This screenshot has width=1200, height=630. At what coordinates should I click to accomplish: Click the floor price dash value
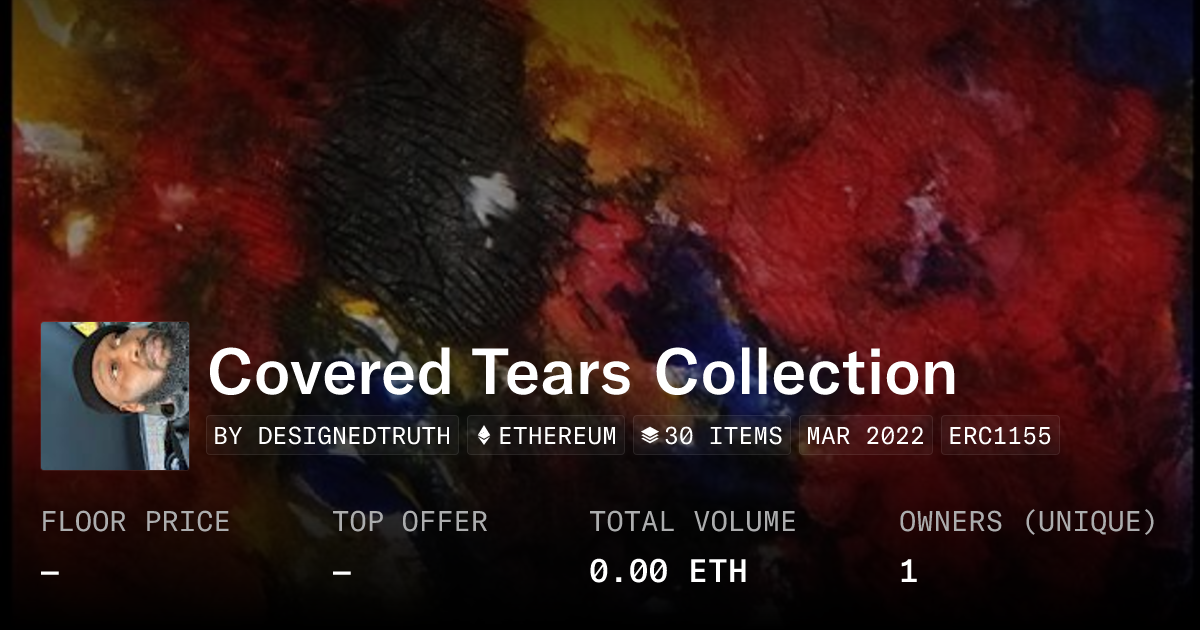(x=51, y=573)
